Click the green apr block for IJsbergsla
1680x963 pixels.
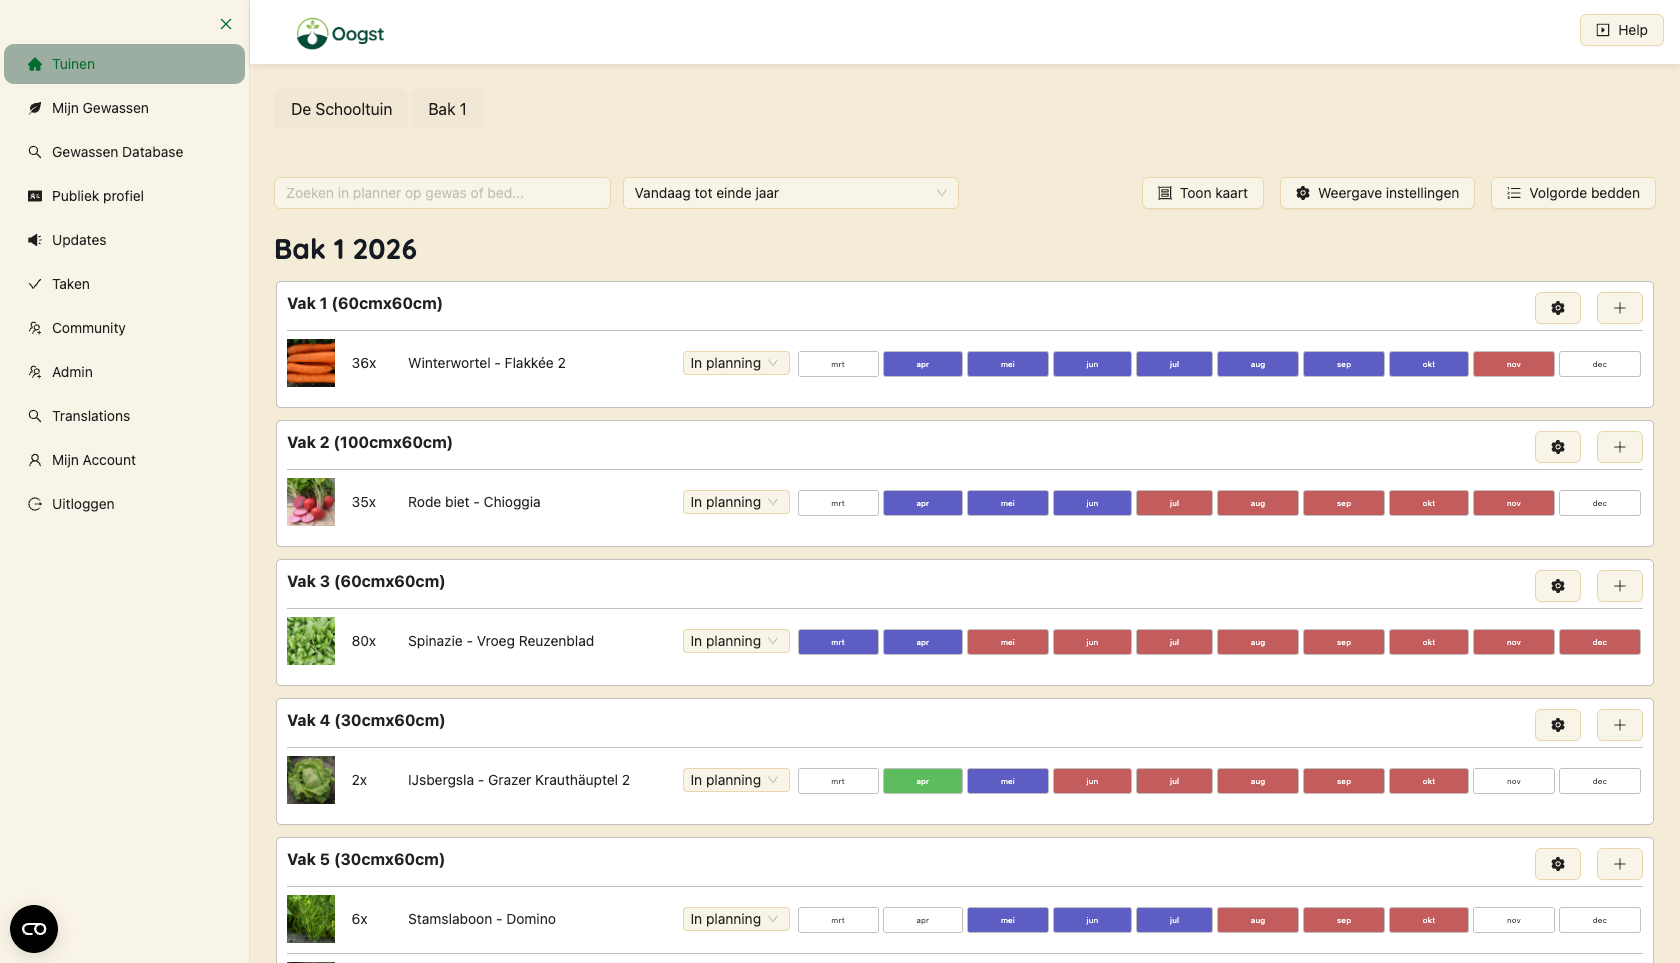(x=923, y=781)
